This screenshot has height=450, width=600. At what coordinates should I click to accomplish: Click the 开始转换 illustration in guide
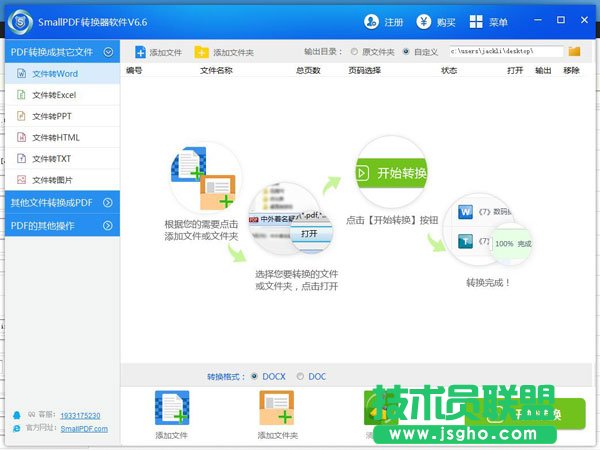391,173
